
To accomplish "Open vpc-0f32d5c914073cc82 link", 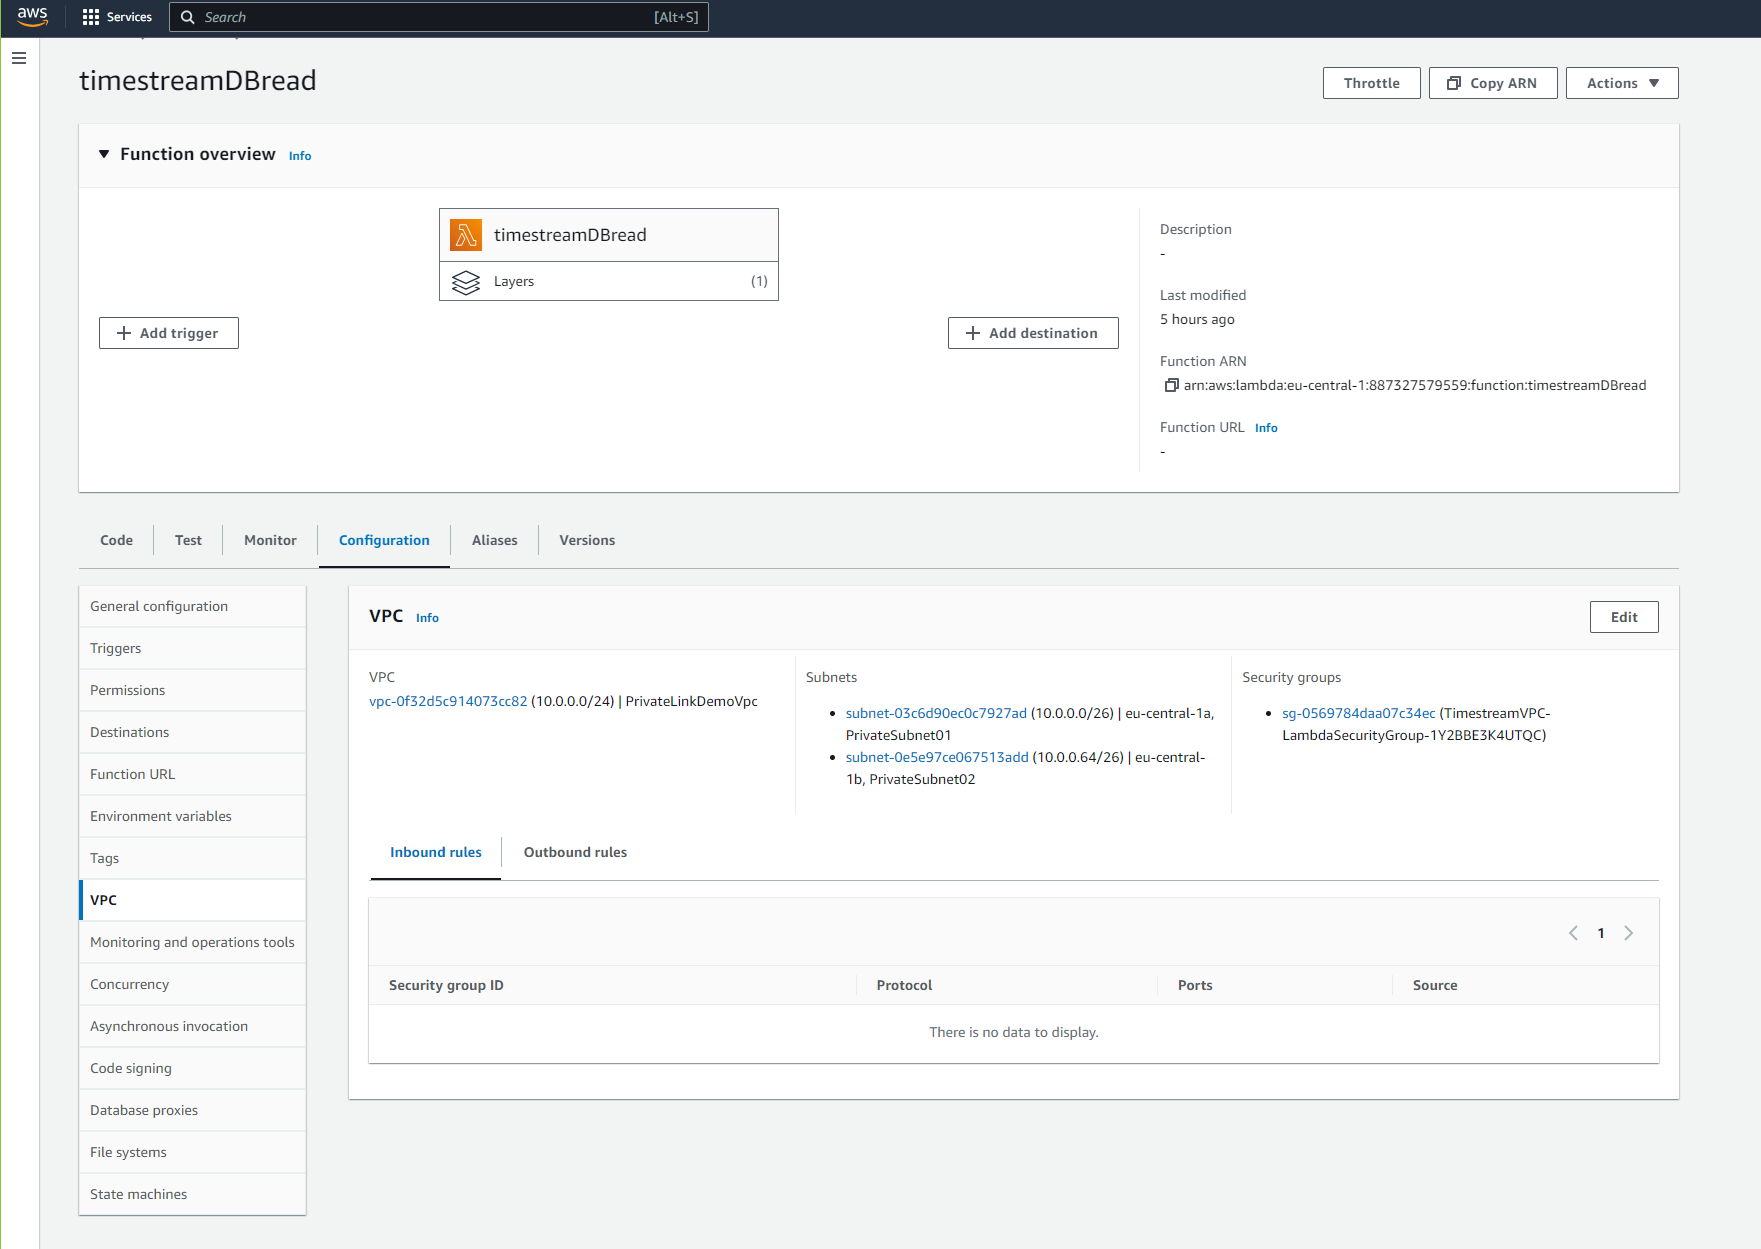I will click(448, 701).
